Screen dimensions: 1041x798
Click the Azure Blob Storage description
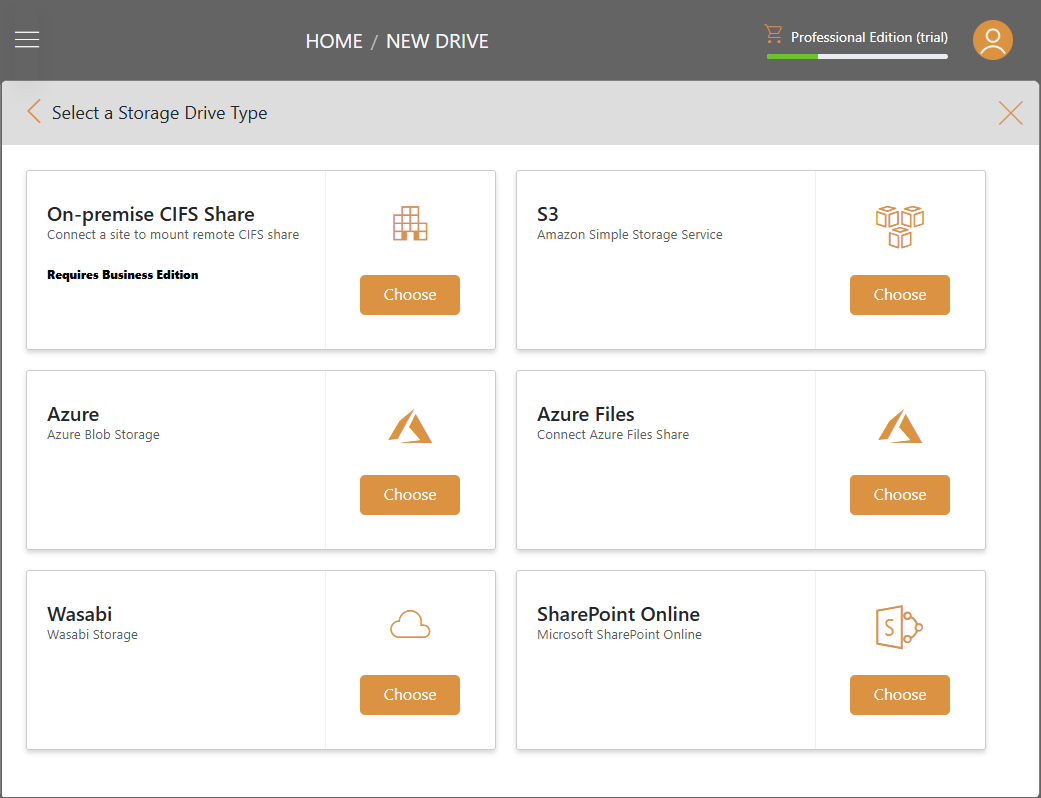[103, 434]
